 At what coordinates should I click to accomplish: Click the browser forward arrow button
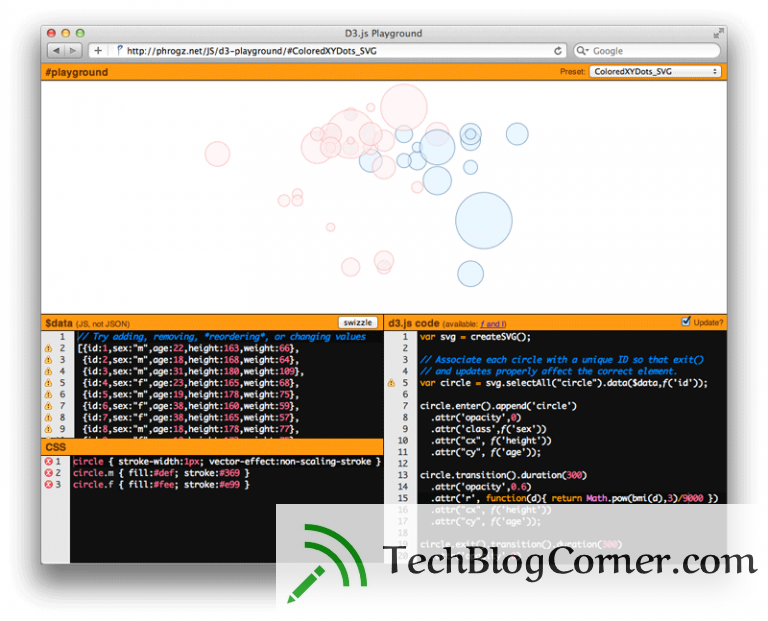pyautogui.click(x=73, y=50)
